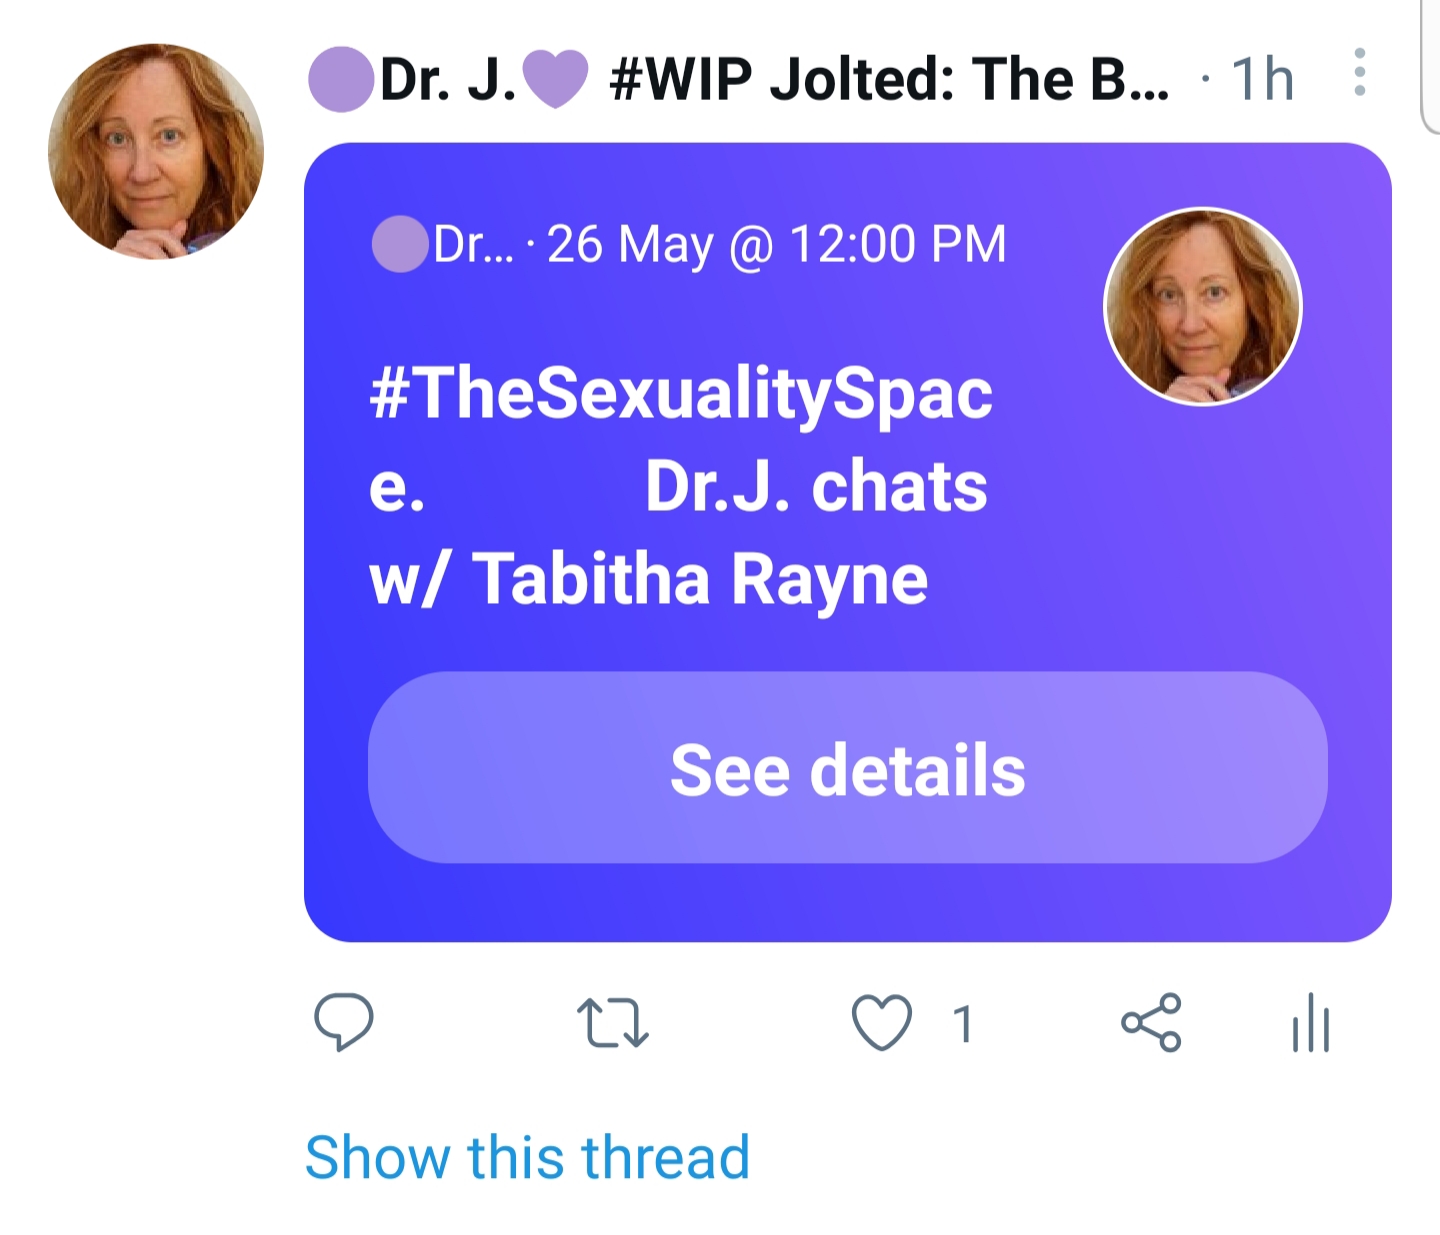This screenshot has height=1235, width=1440.
Task: Tap the like count number 1
Action: click(963, 1025)
